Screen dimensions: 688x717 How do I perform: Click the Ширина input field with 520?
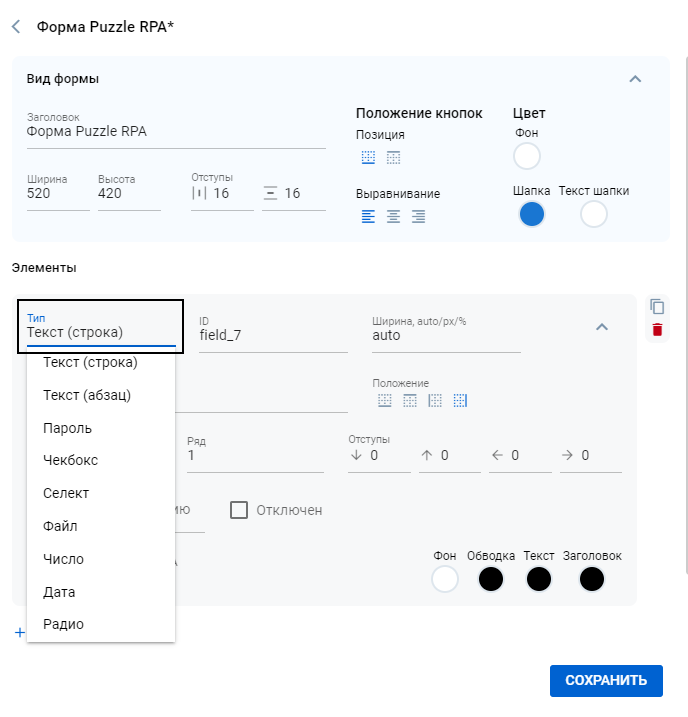(x=57, y=194)
